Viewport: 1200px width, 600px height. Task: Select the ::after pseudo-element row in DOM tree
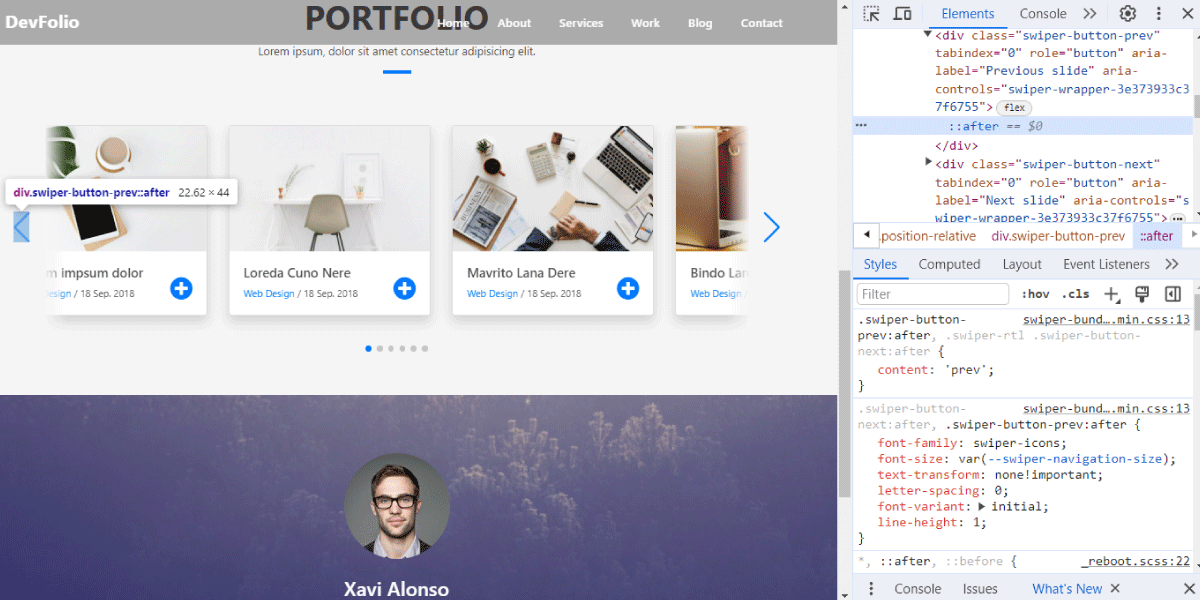click(1023, 126)
